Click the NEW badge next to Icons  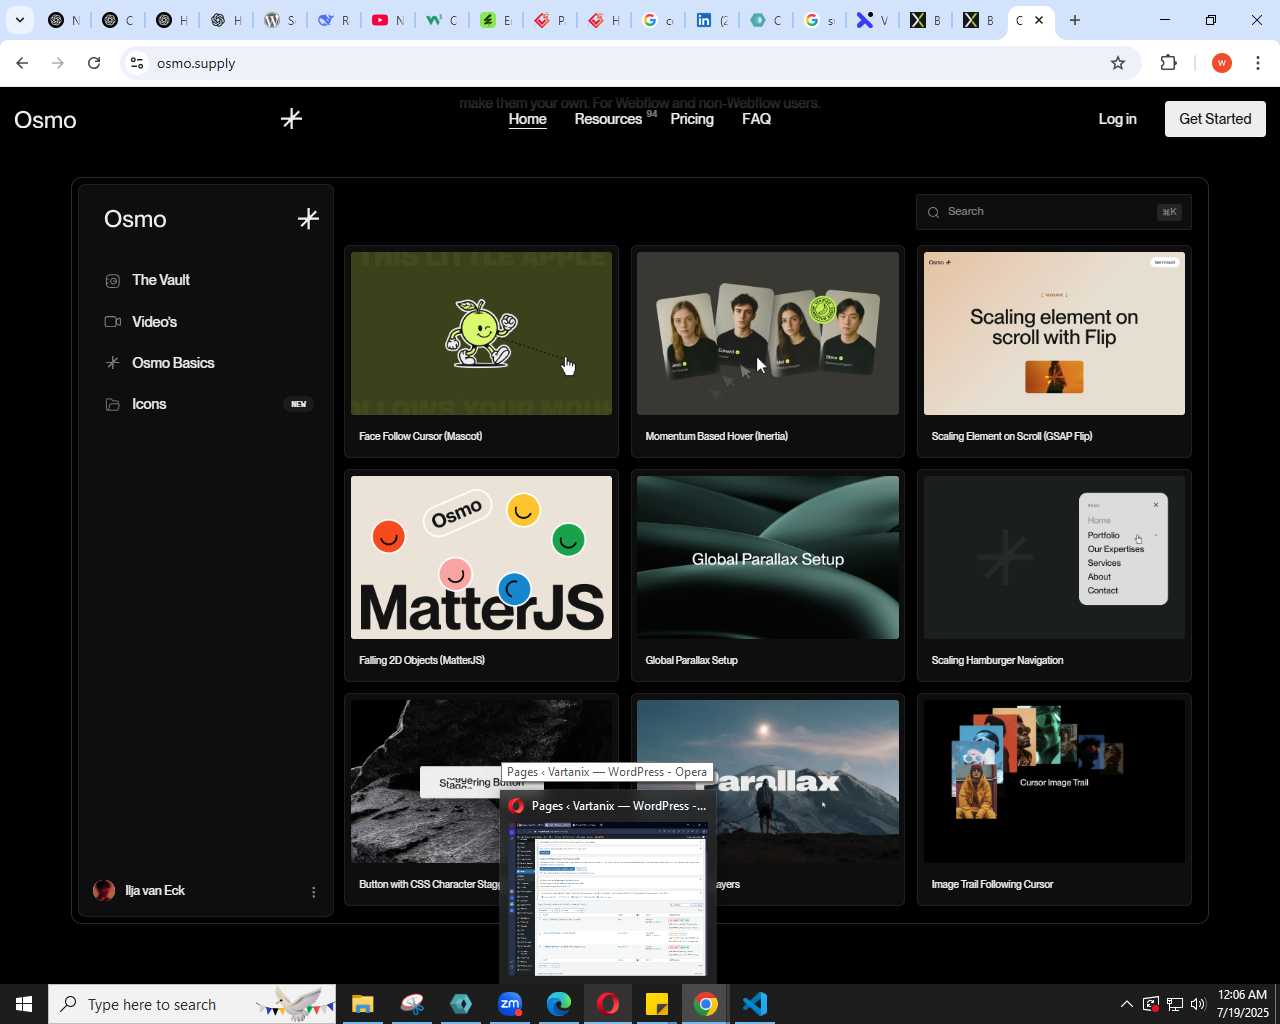[x=298, y=404]
